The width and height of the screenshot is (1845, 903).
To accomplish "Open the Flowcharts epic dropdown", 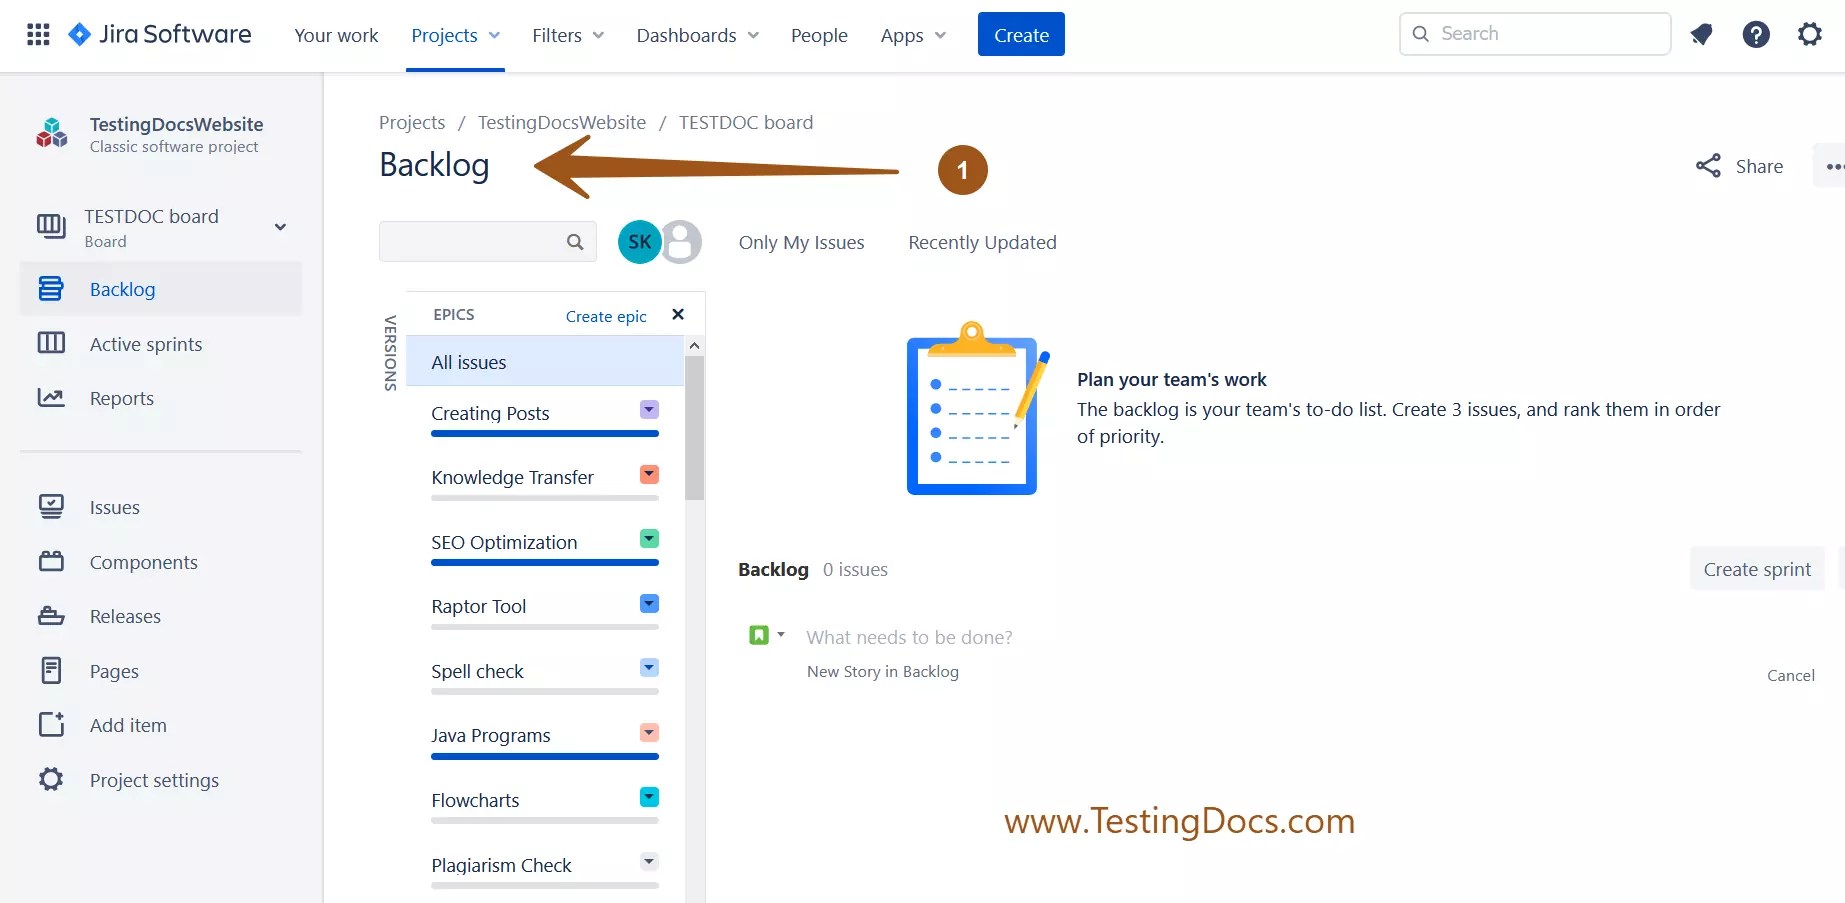I will 649,796.
